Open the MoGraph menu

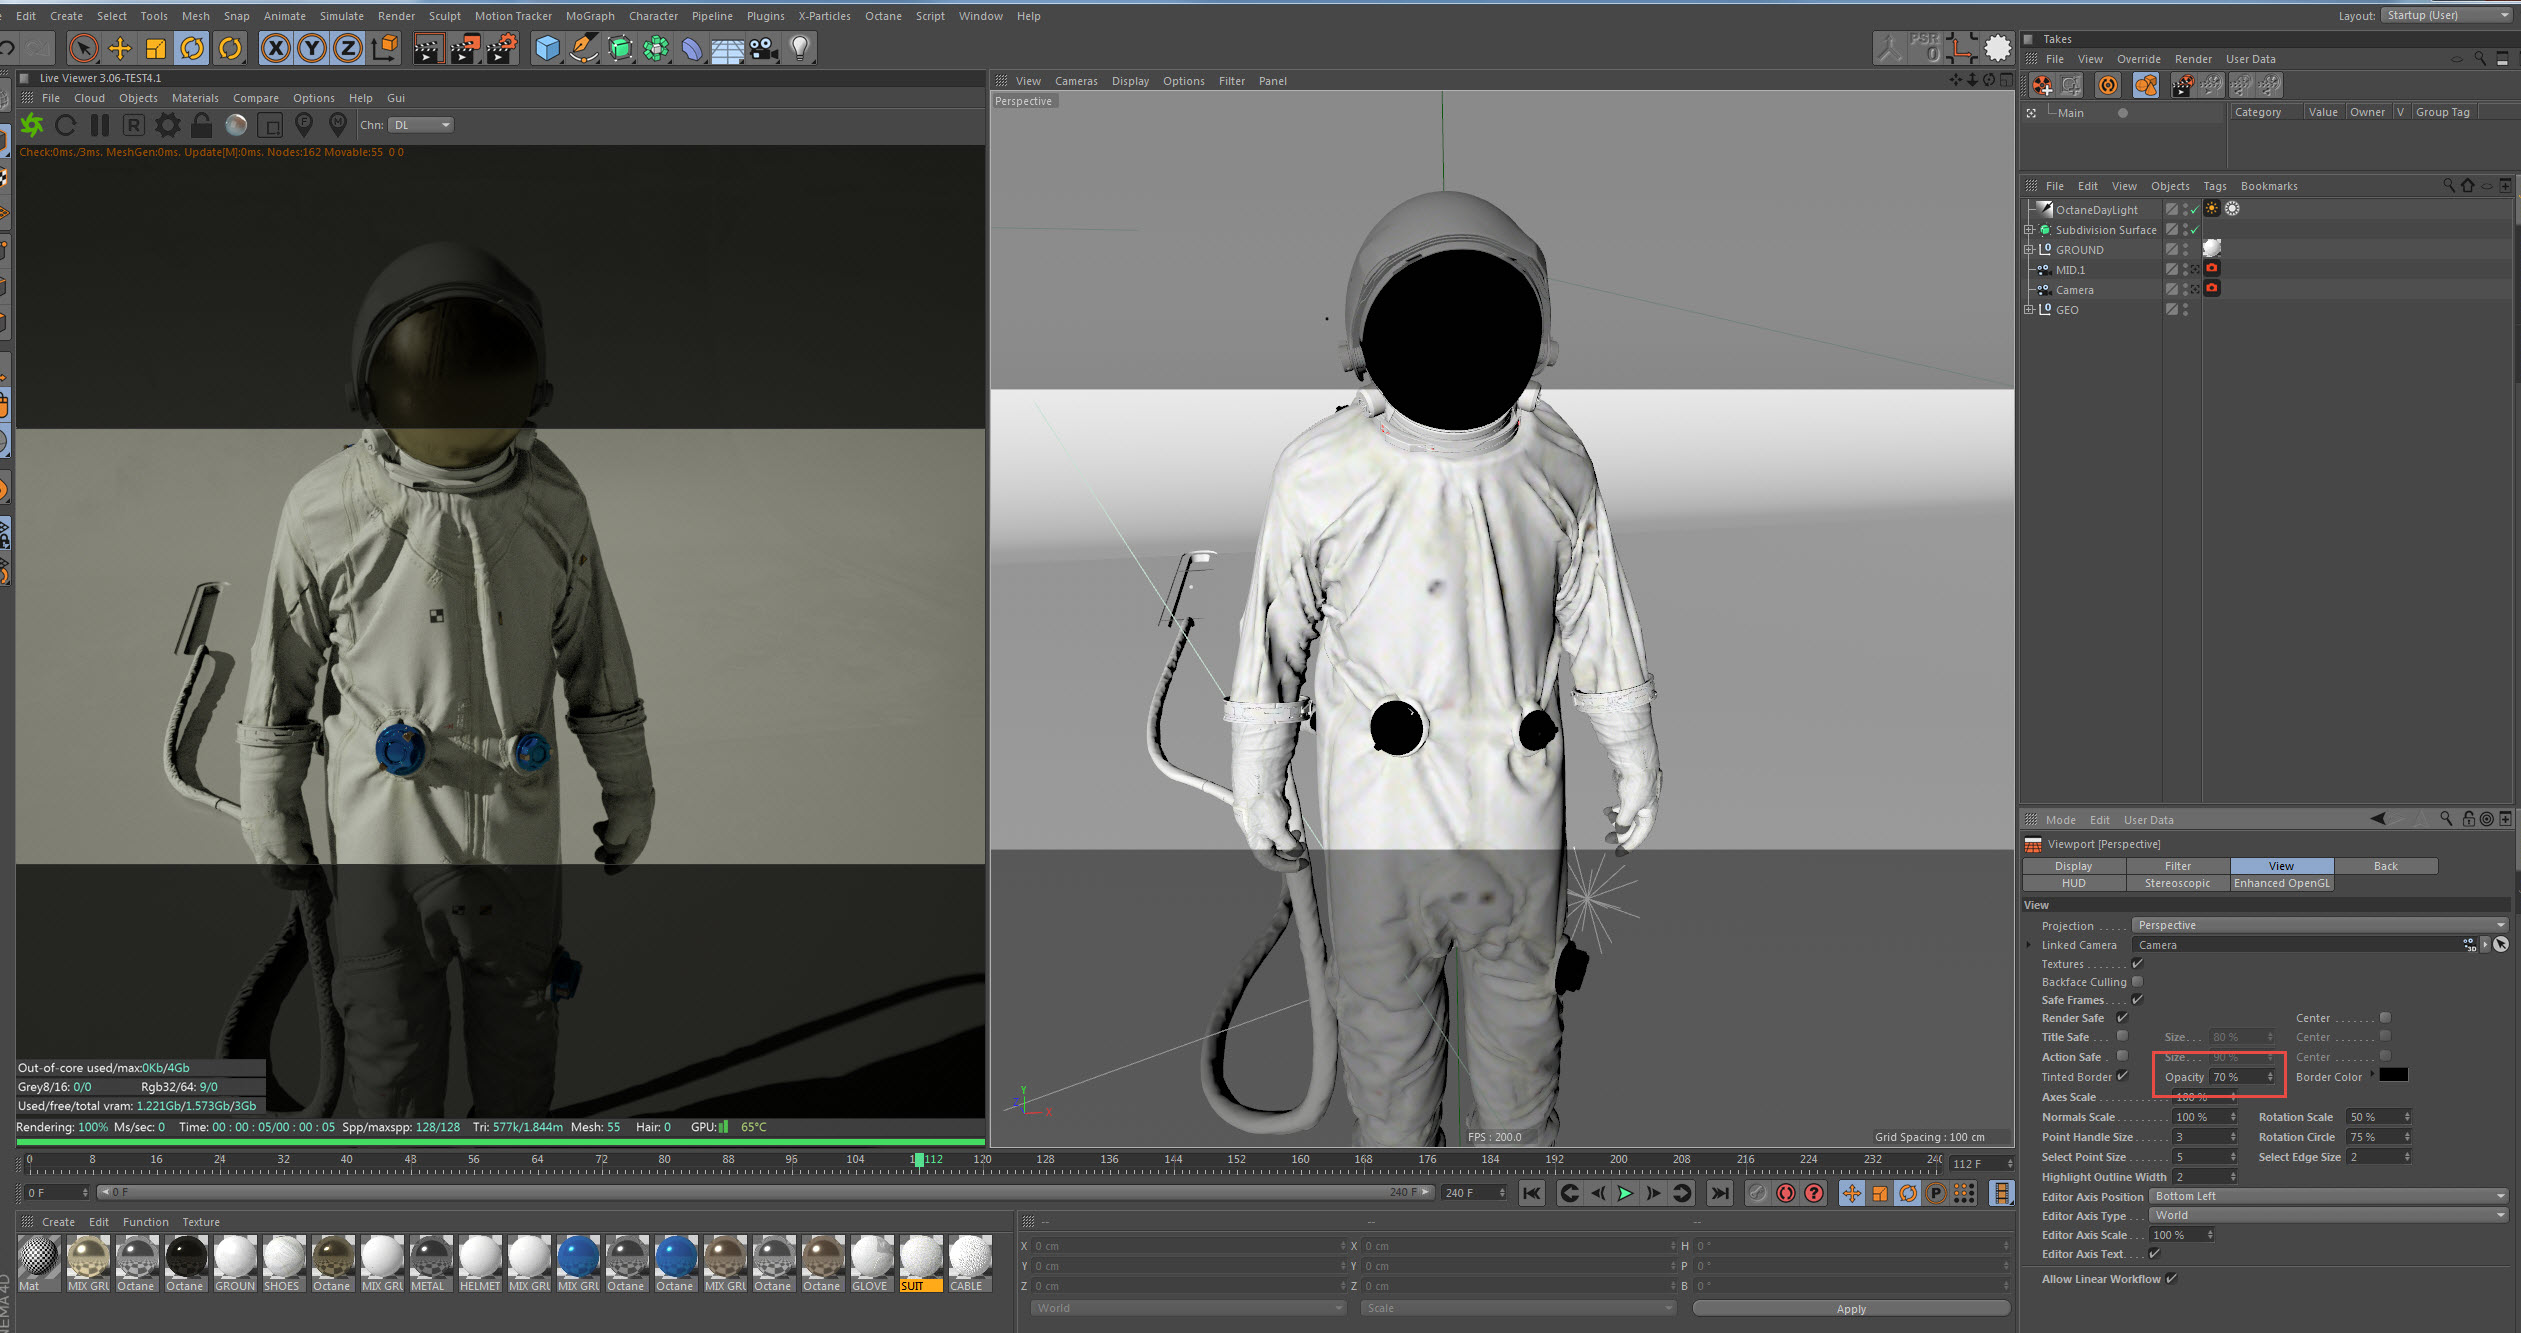589,16
